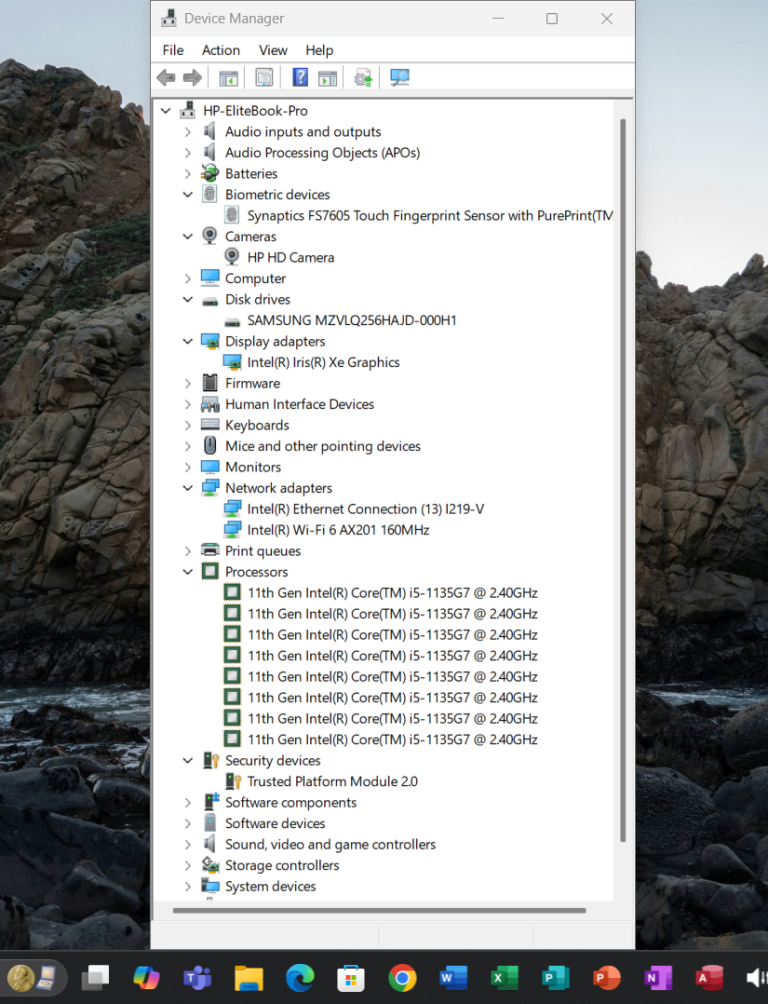The width and height of the screenshot is (768, 1004).
Task: Launch Microsoft Teams from taskbar
Action: click(x=197, y=977)
